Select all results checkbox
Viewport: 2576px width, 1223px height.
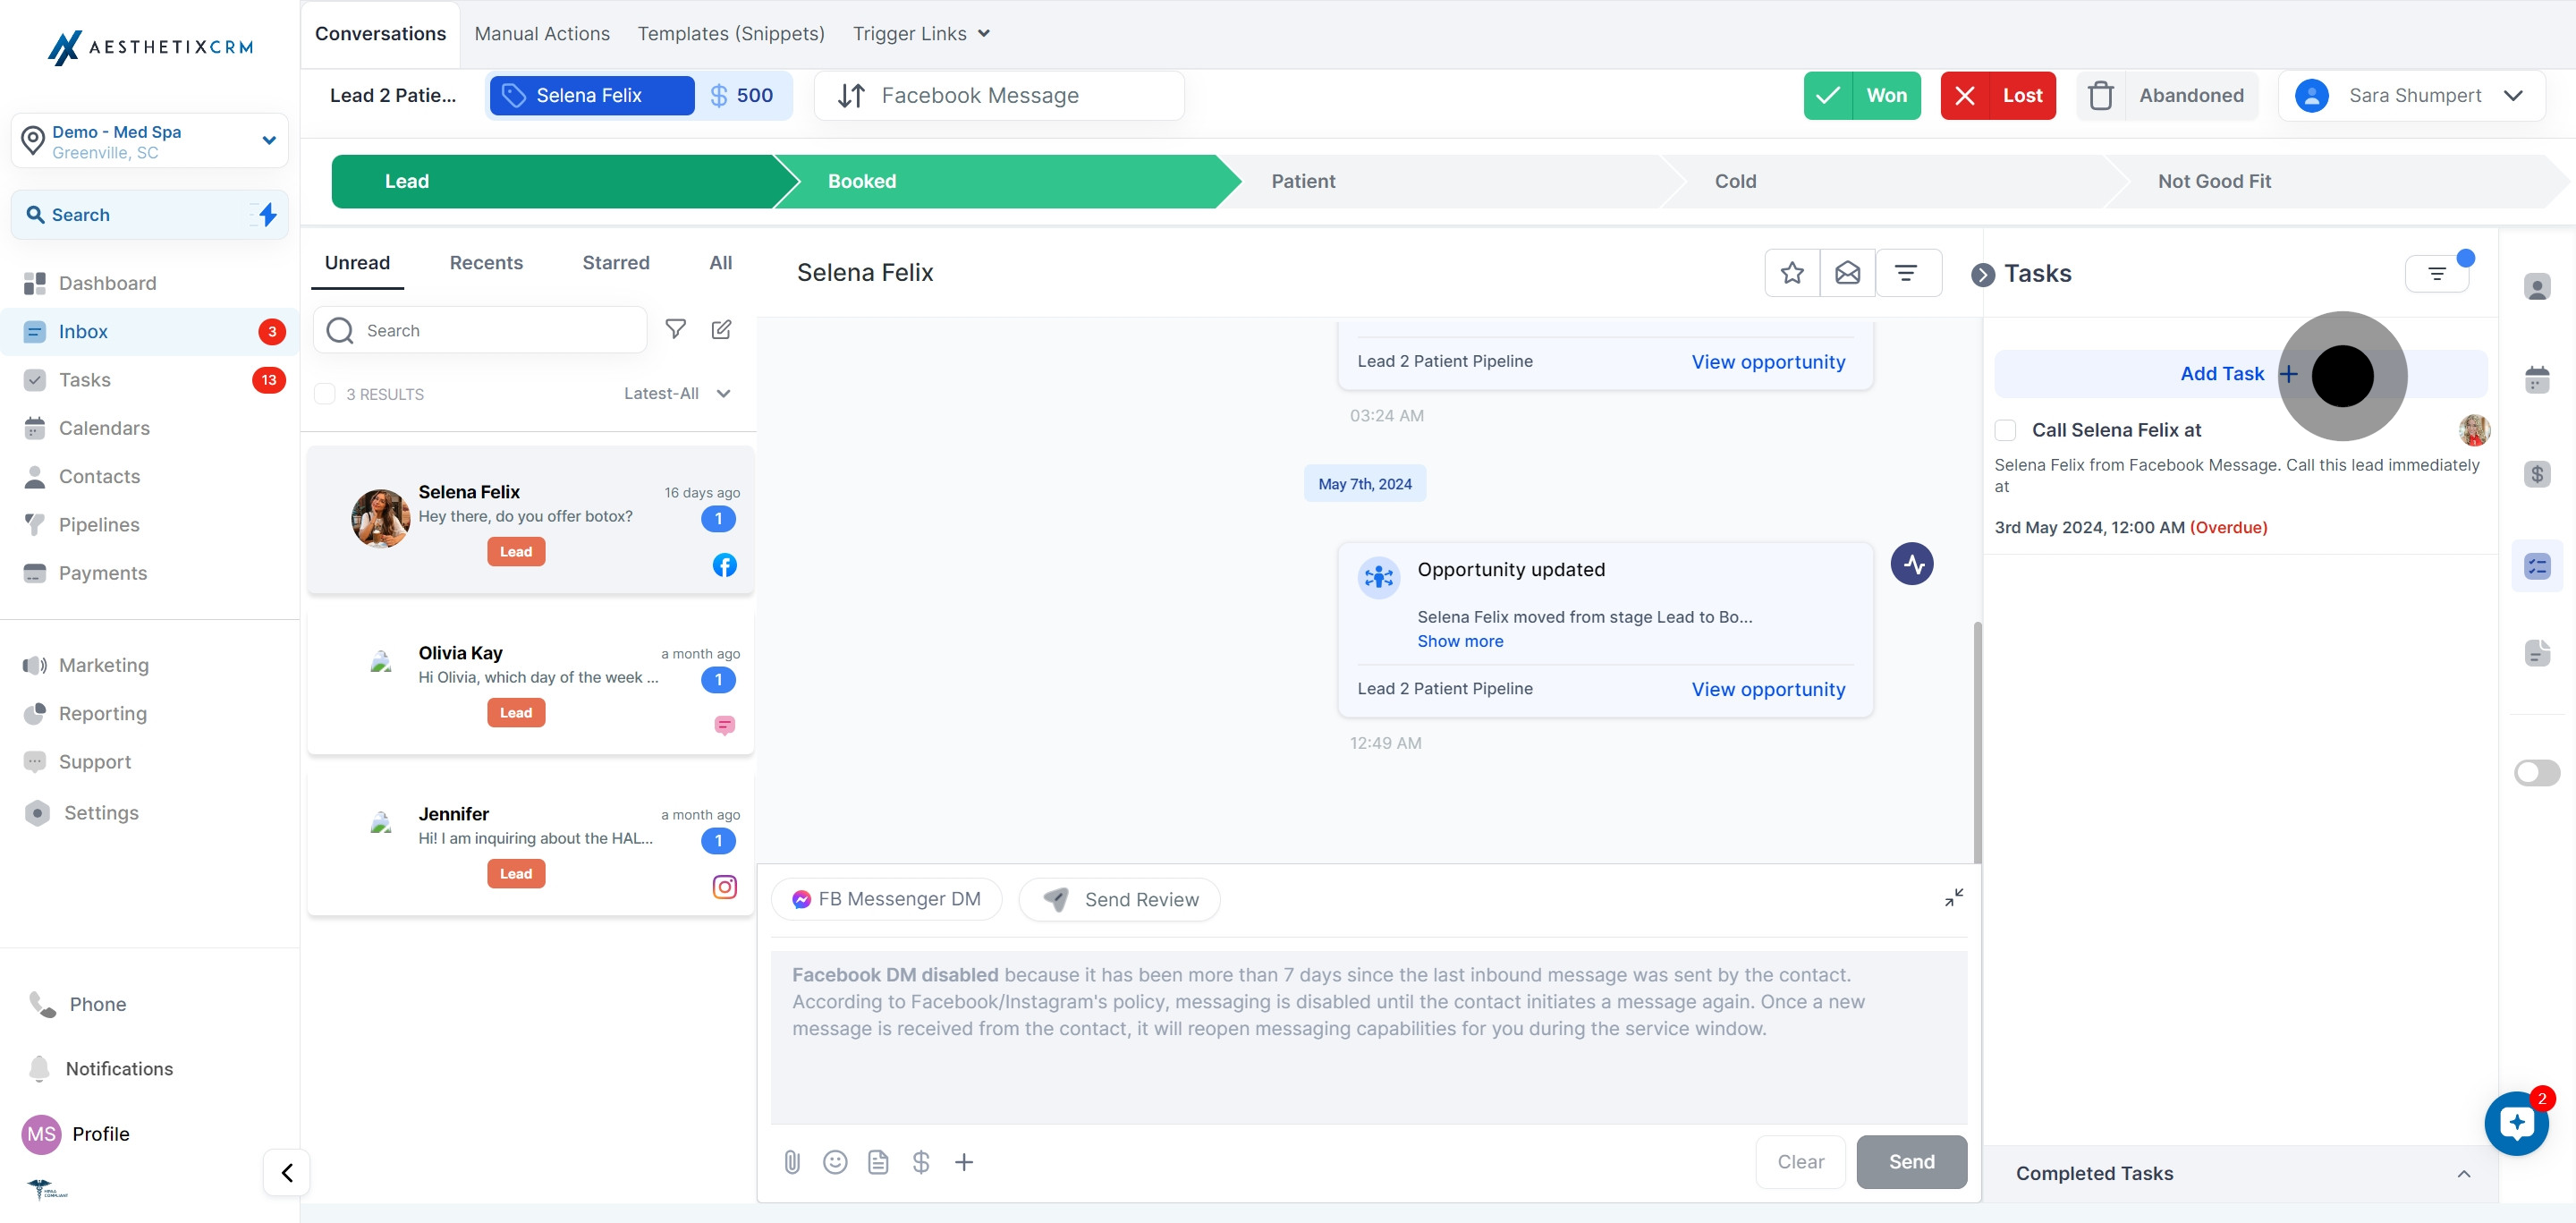325,394
